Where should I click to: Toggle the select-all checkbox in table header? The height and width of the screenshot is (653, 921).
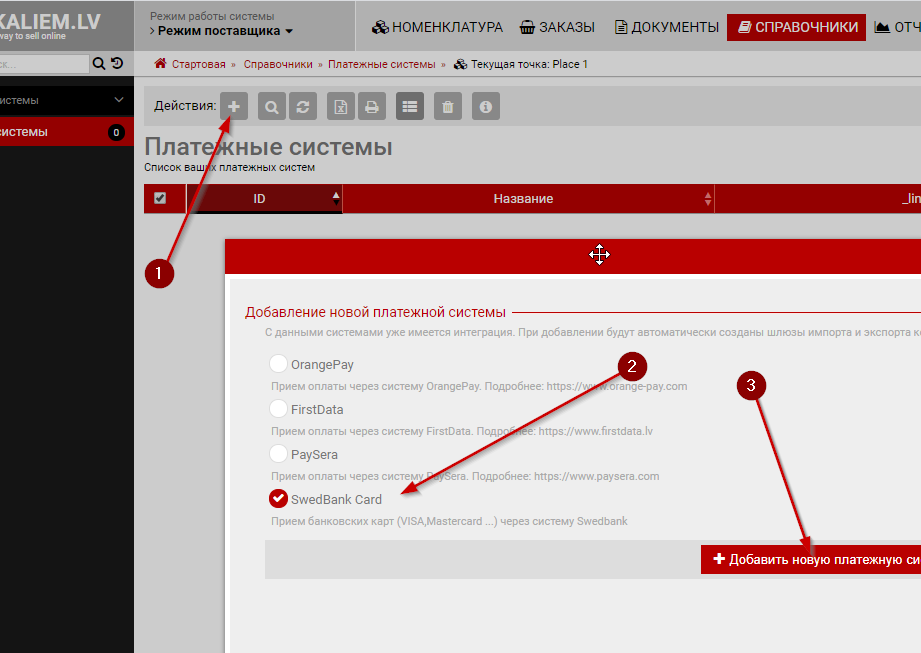pos(160,199)
